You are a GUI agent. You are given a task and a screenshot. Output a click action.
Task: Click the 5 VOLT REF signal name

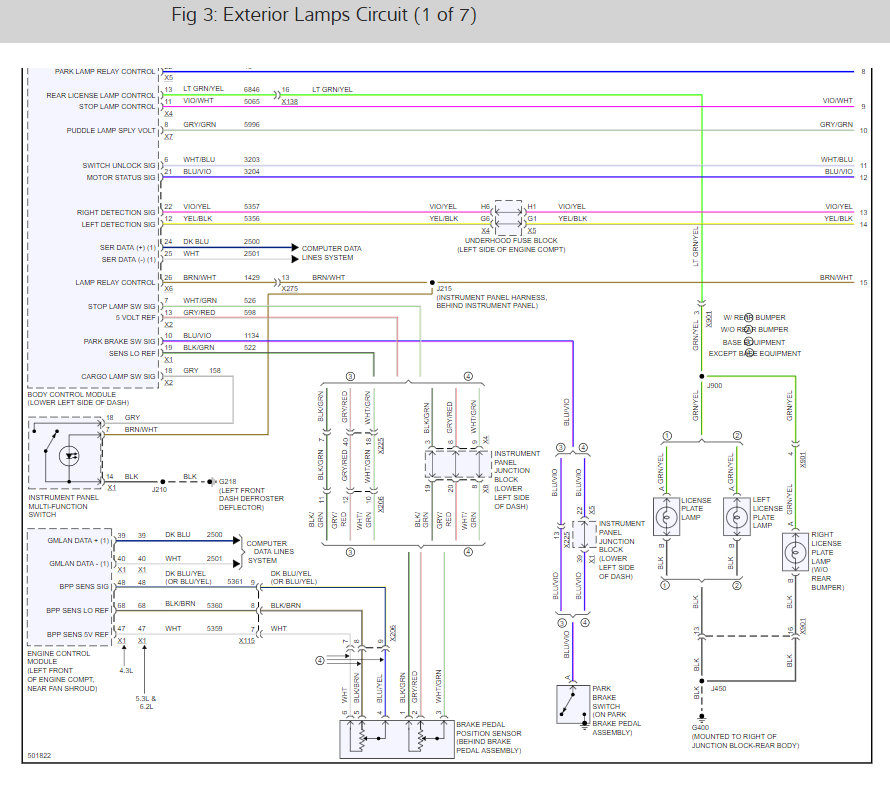coord(135,318)
